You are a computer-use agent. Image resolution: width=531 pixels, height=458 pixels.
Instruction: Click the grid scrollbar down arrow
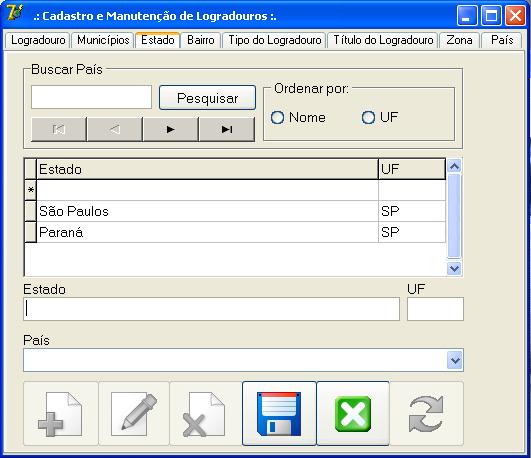[454, 269]
